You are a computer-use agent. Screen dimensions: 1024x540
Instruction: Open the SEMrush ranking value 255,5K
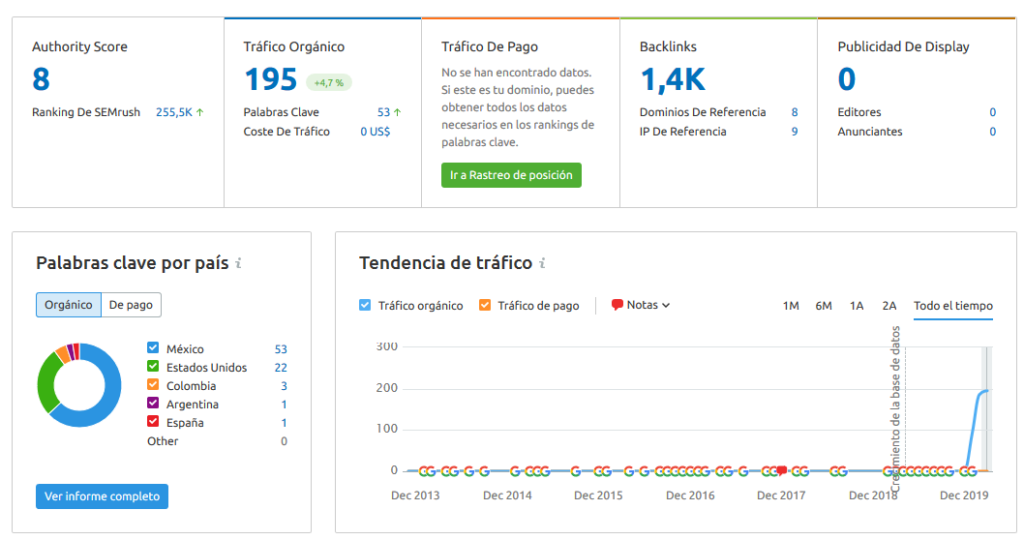tap(174, 112)
